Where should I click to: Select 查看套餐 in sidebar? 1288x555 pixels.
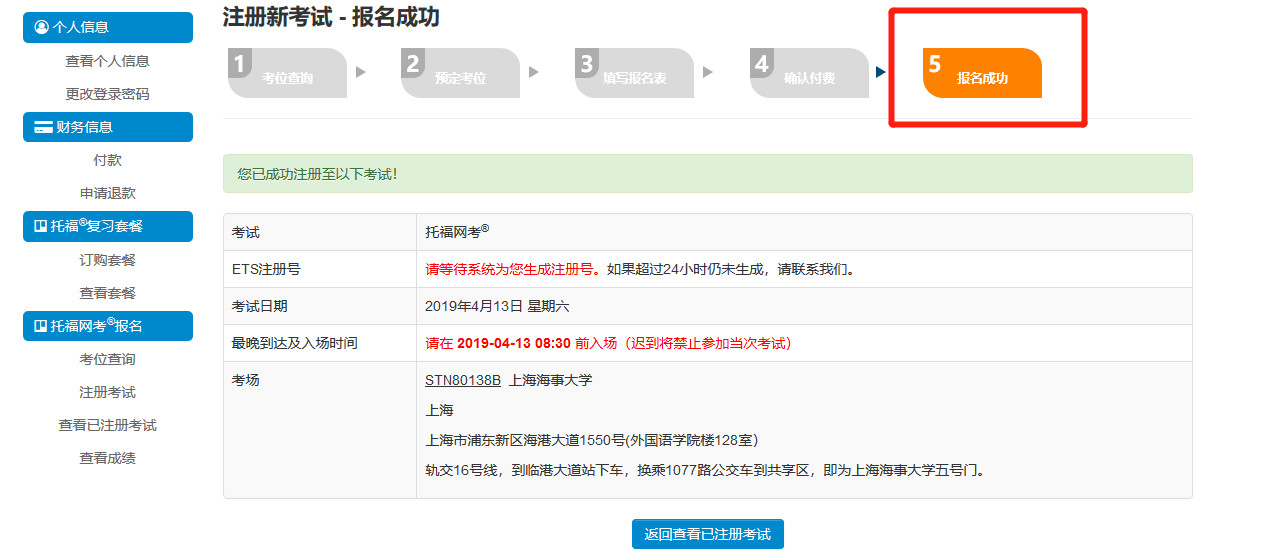pos(108,293)
